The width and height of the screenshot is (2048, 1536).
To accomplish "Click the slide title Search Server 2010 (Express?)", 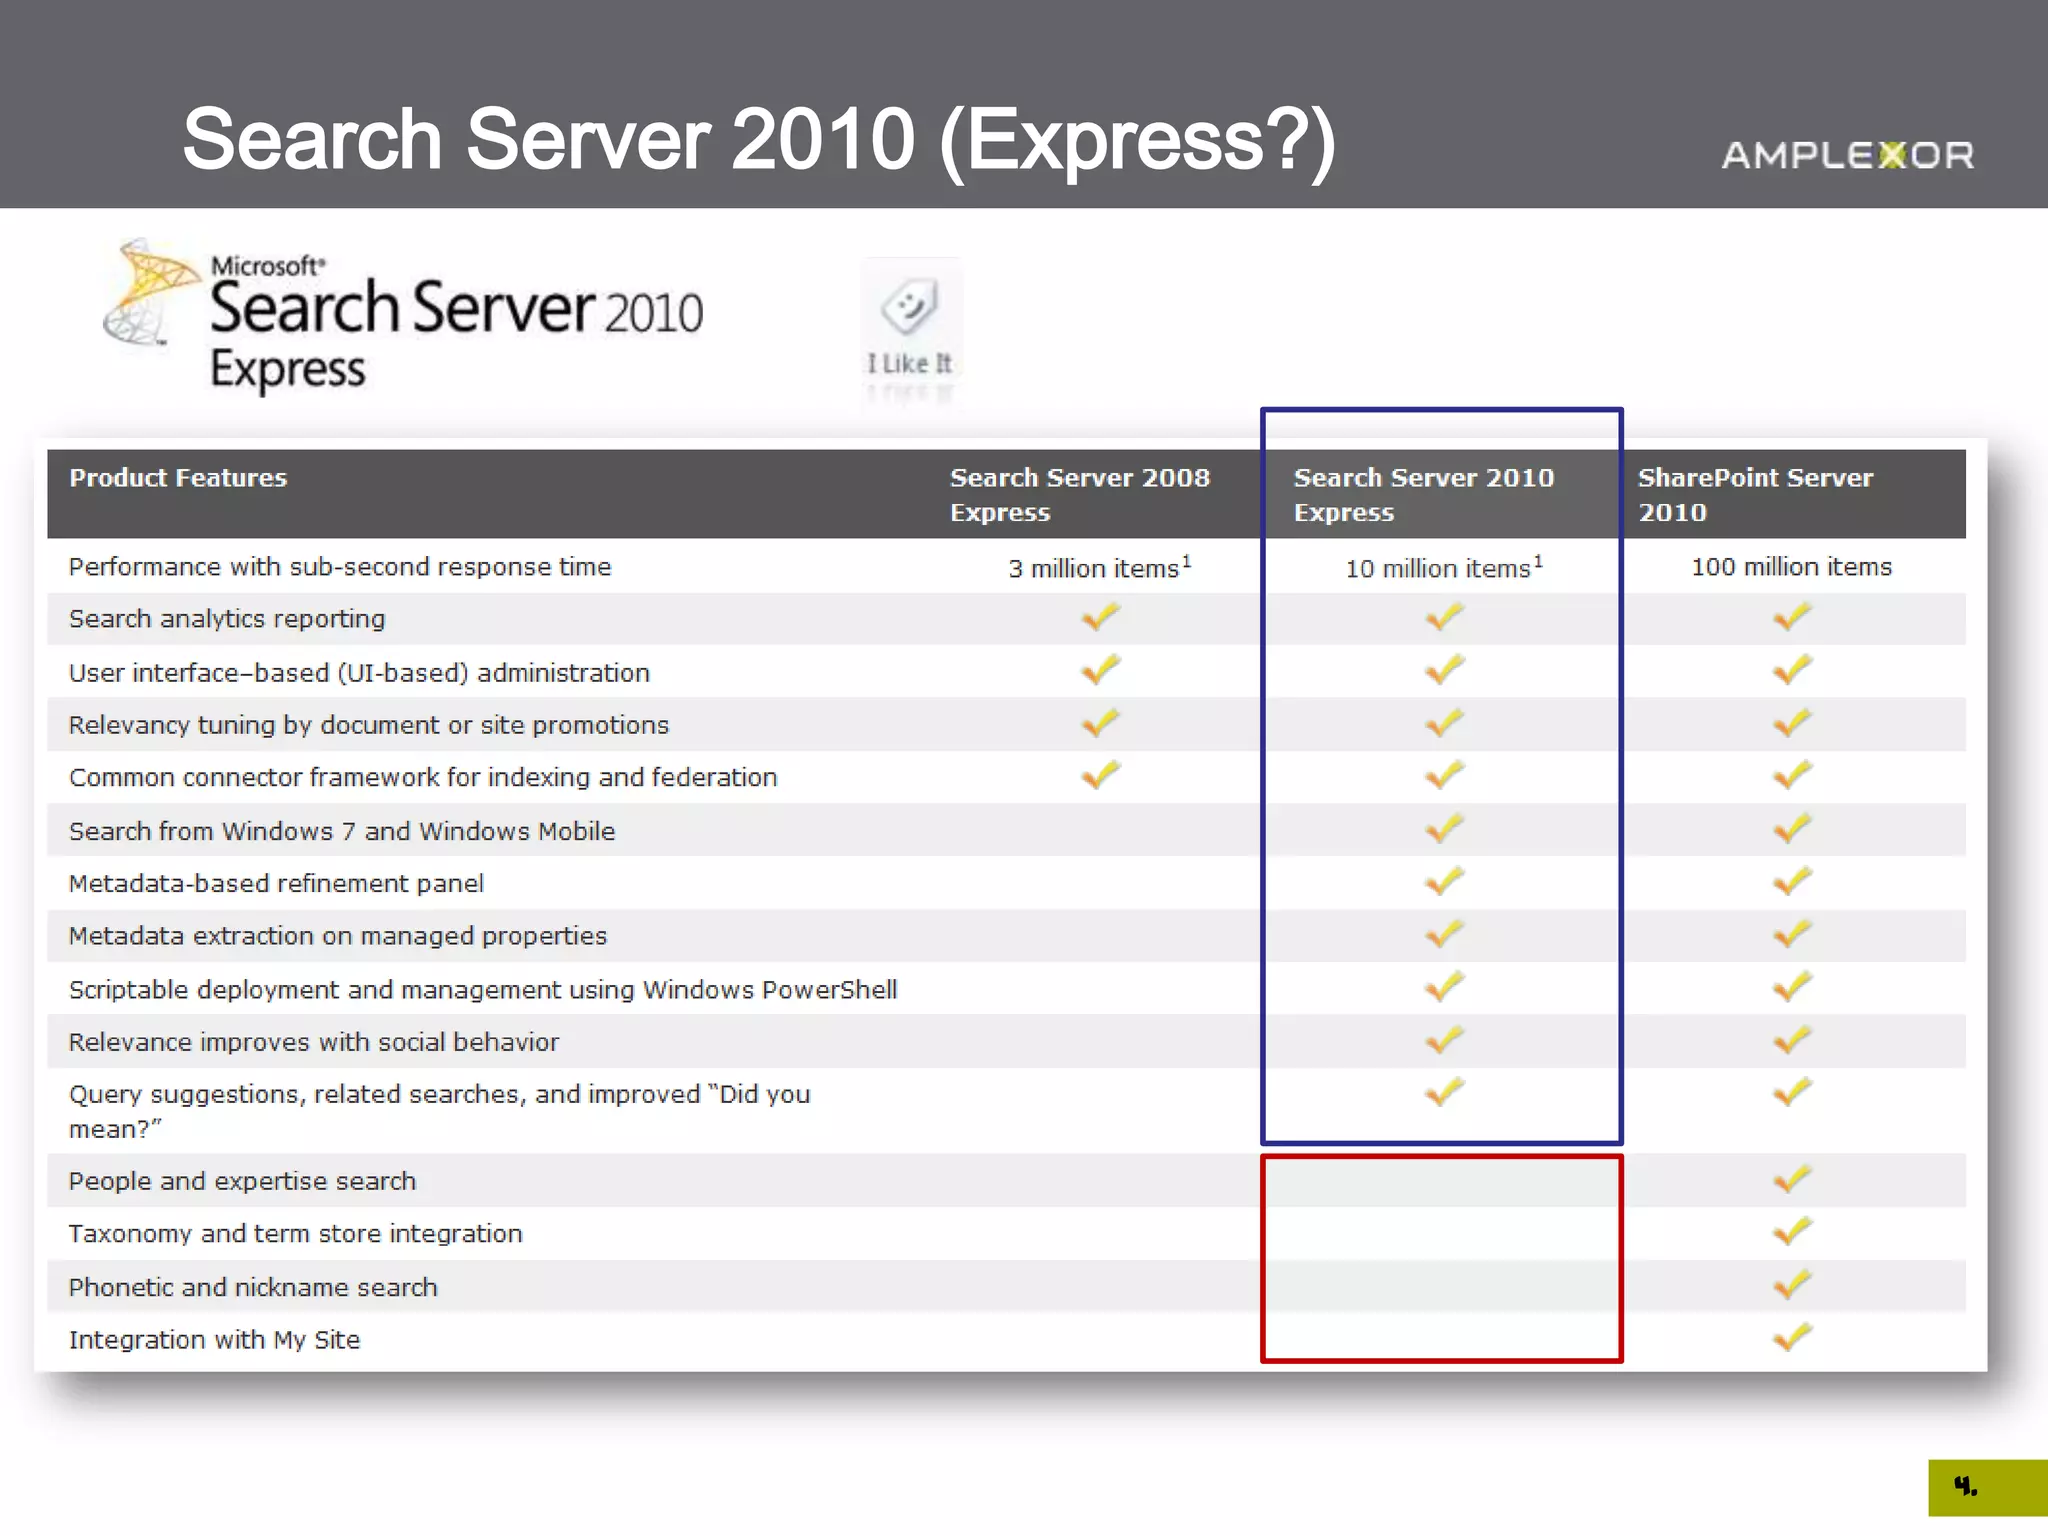I will [760, 140].
